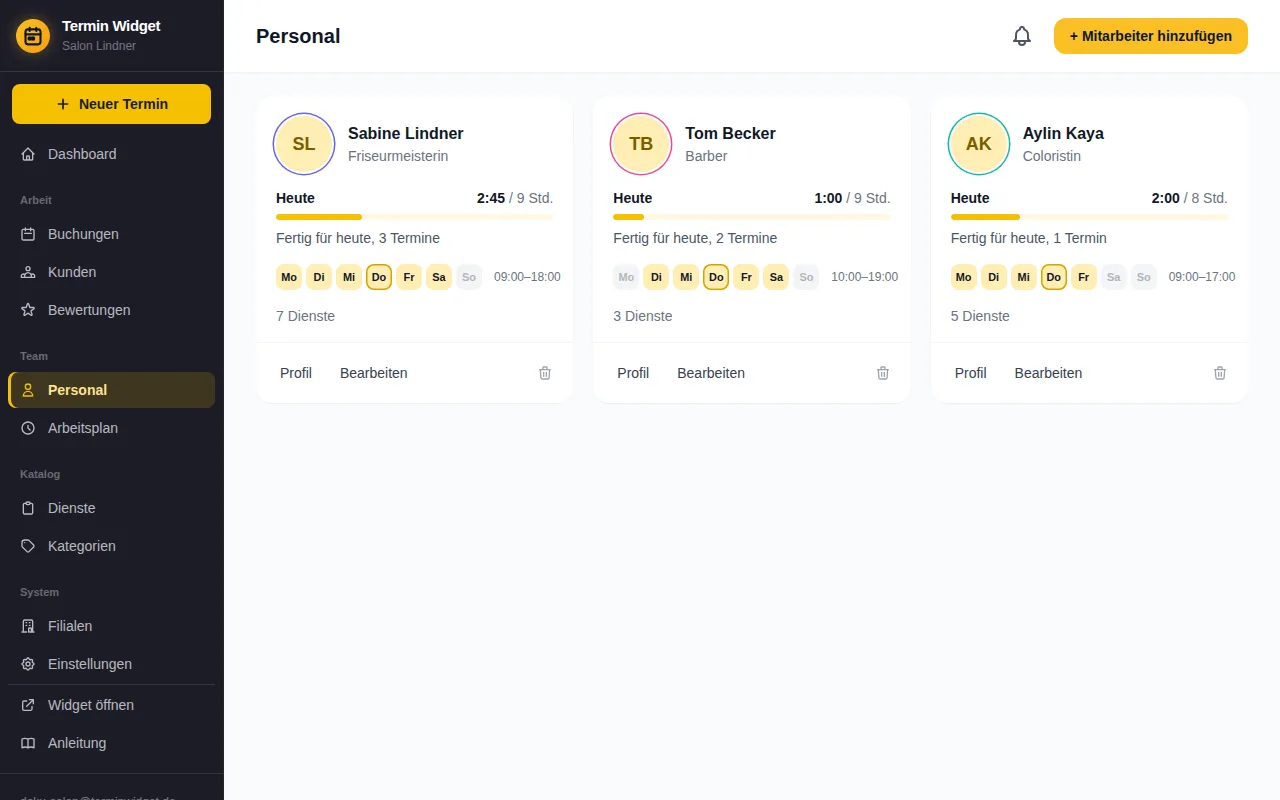Click the Dienste clipboard icon
This screenshot has width=1280, height=800.
click(x=28, y=508)
